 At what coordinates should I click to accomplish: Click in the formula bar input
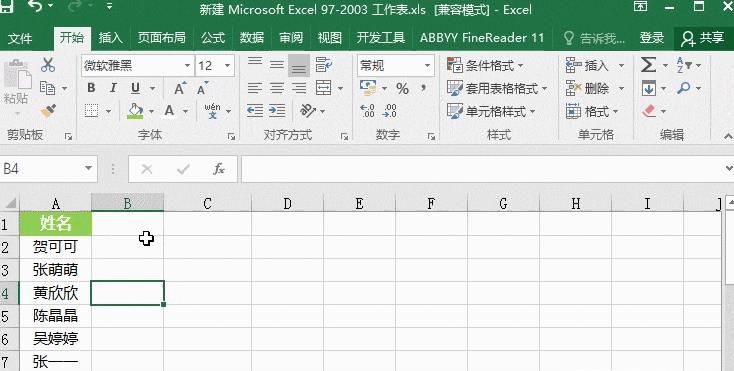[x=482, y=169]
